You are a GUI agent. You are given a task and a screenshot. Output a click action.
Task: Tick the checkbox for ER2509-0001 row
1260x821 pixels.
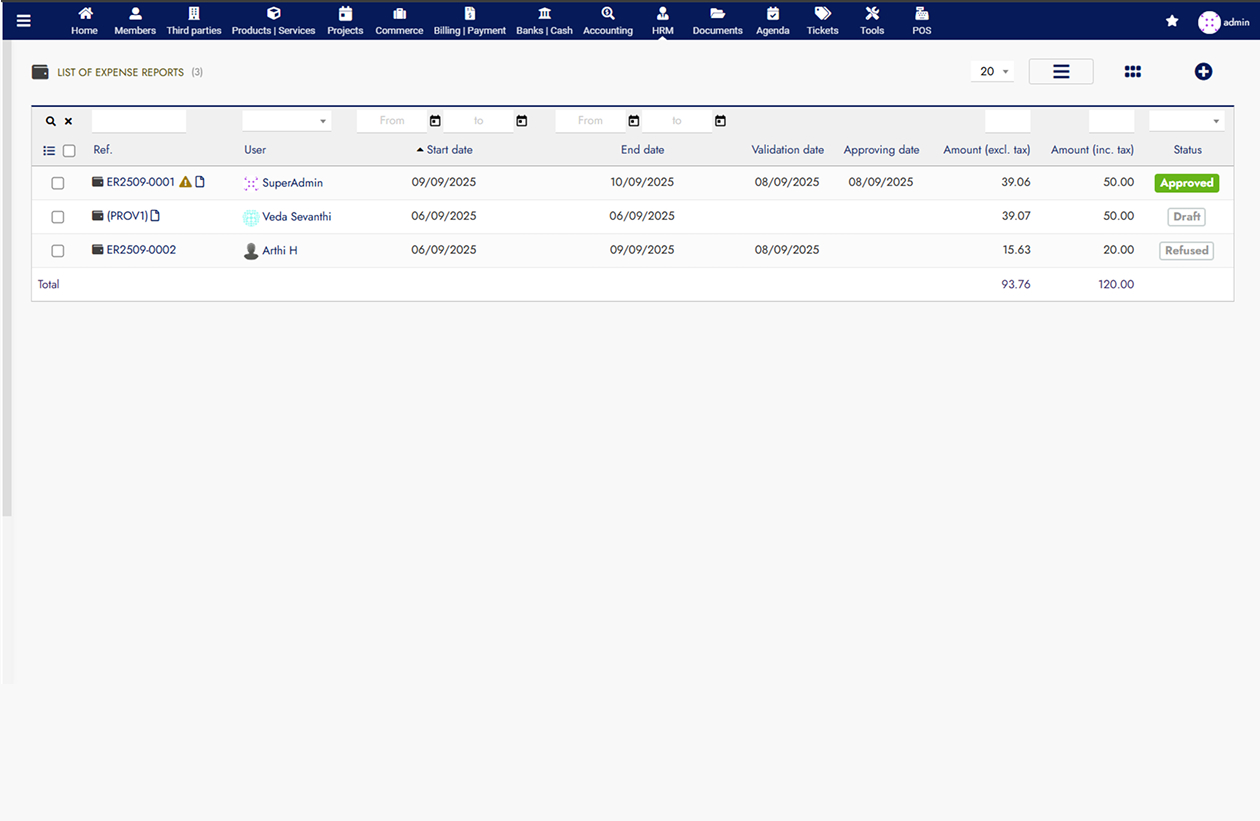(x=58, y=183)
